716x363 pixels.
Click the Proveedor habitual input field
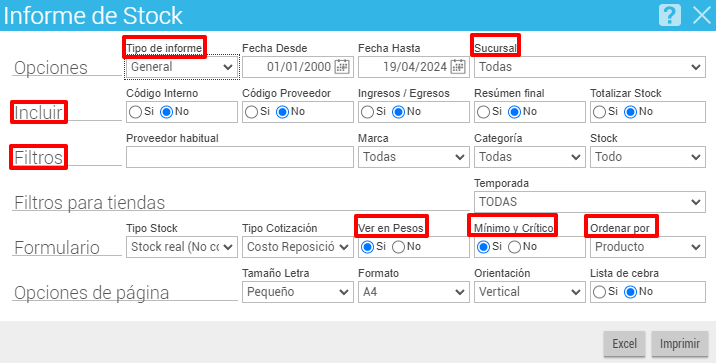pyautogui.click(x=240, y=157)
